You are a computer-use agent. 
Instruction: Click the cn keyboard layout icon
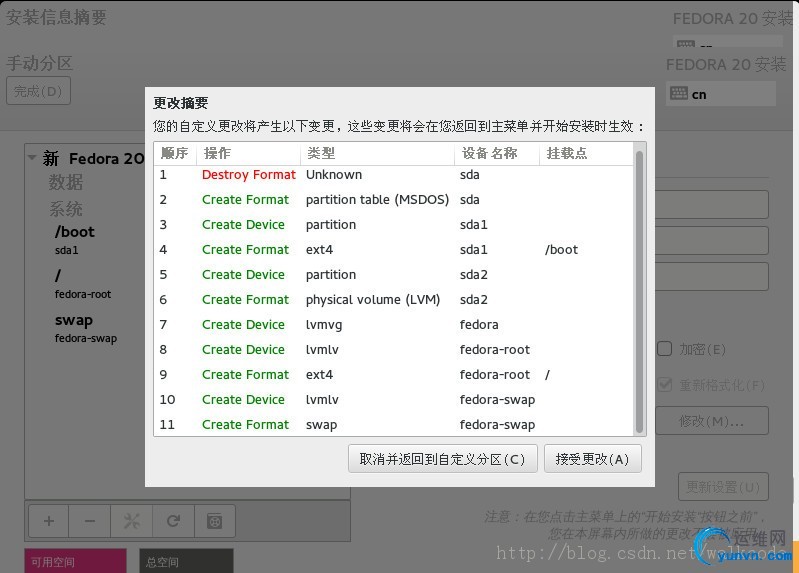click(x=679, y=94)
